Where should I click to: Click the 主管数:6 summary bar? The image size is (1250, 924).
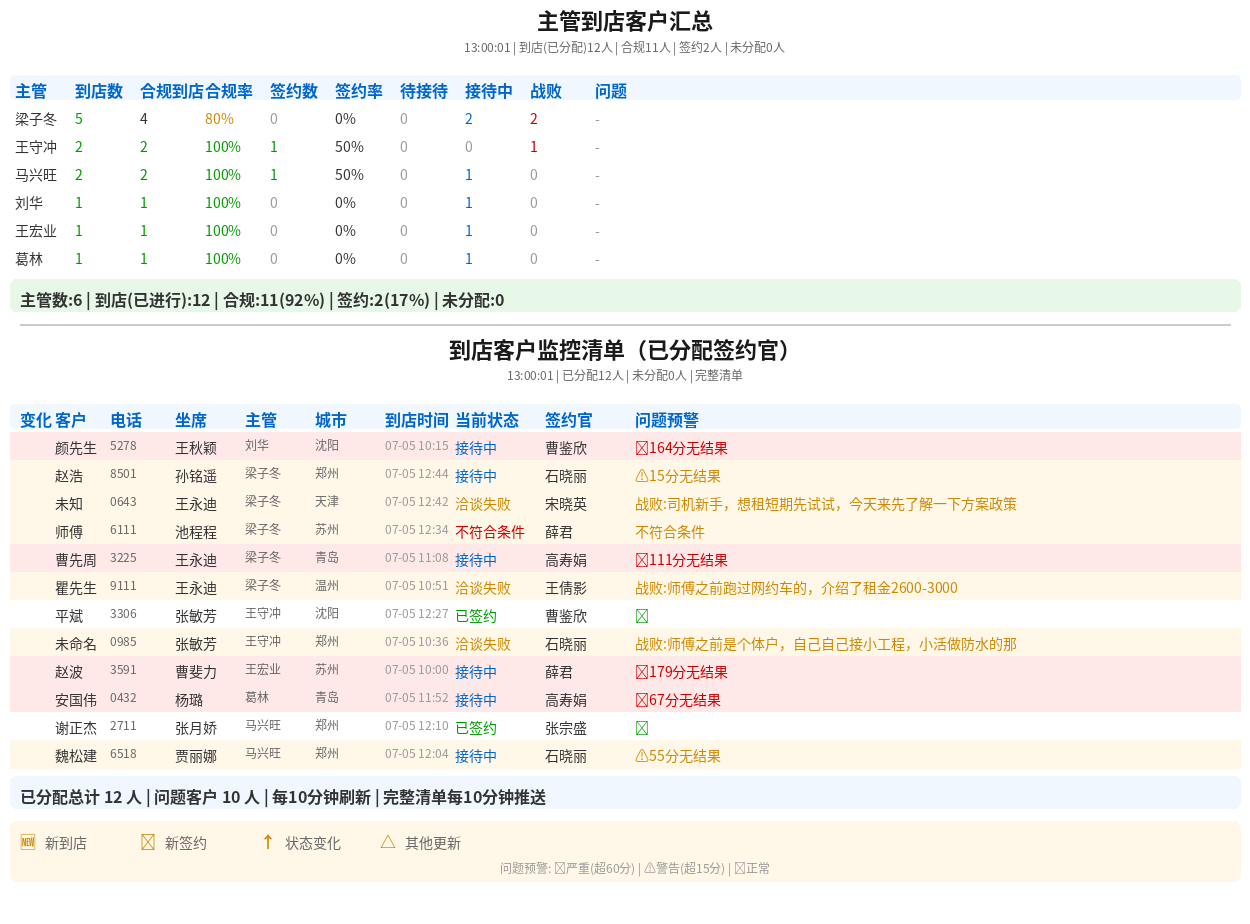click(x=625, y=296)
